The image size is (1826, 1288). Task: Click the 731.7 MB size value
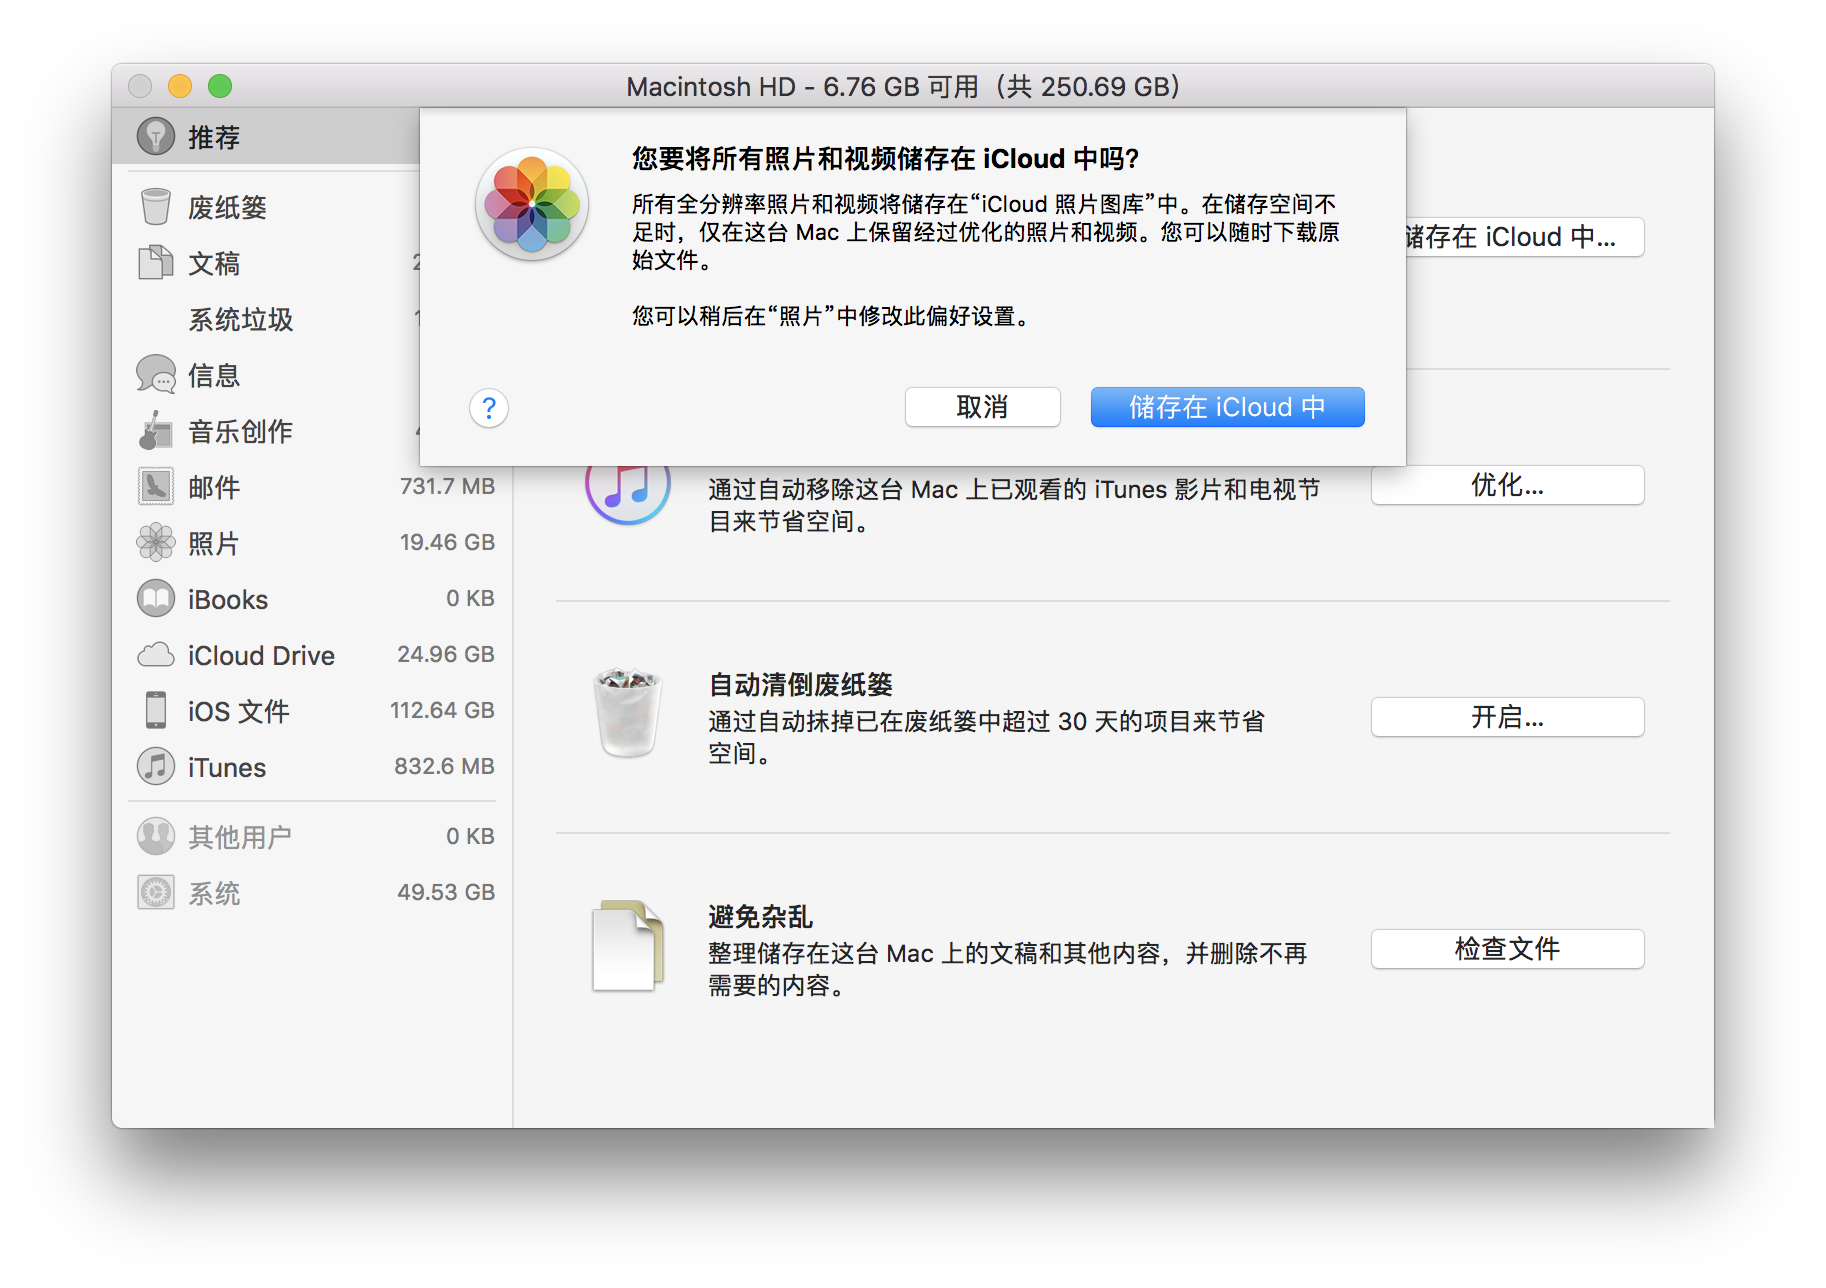coord(447,486)
